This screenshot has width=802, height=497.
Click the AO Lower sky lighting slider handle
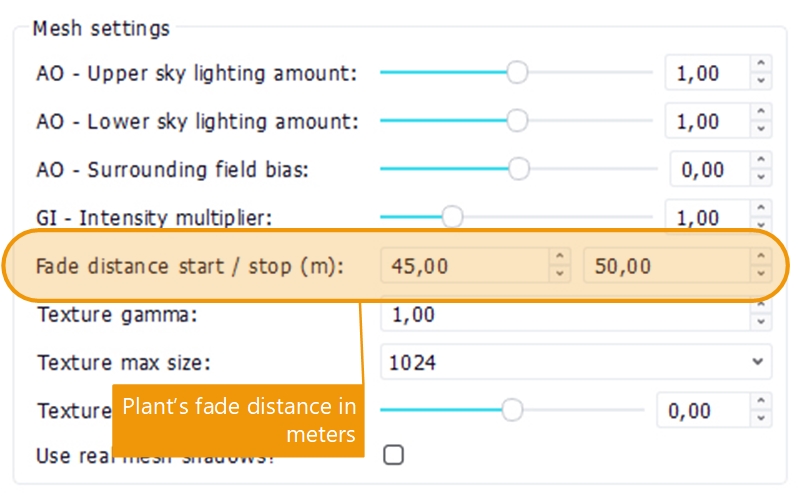coord(517,121)
